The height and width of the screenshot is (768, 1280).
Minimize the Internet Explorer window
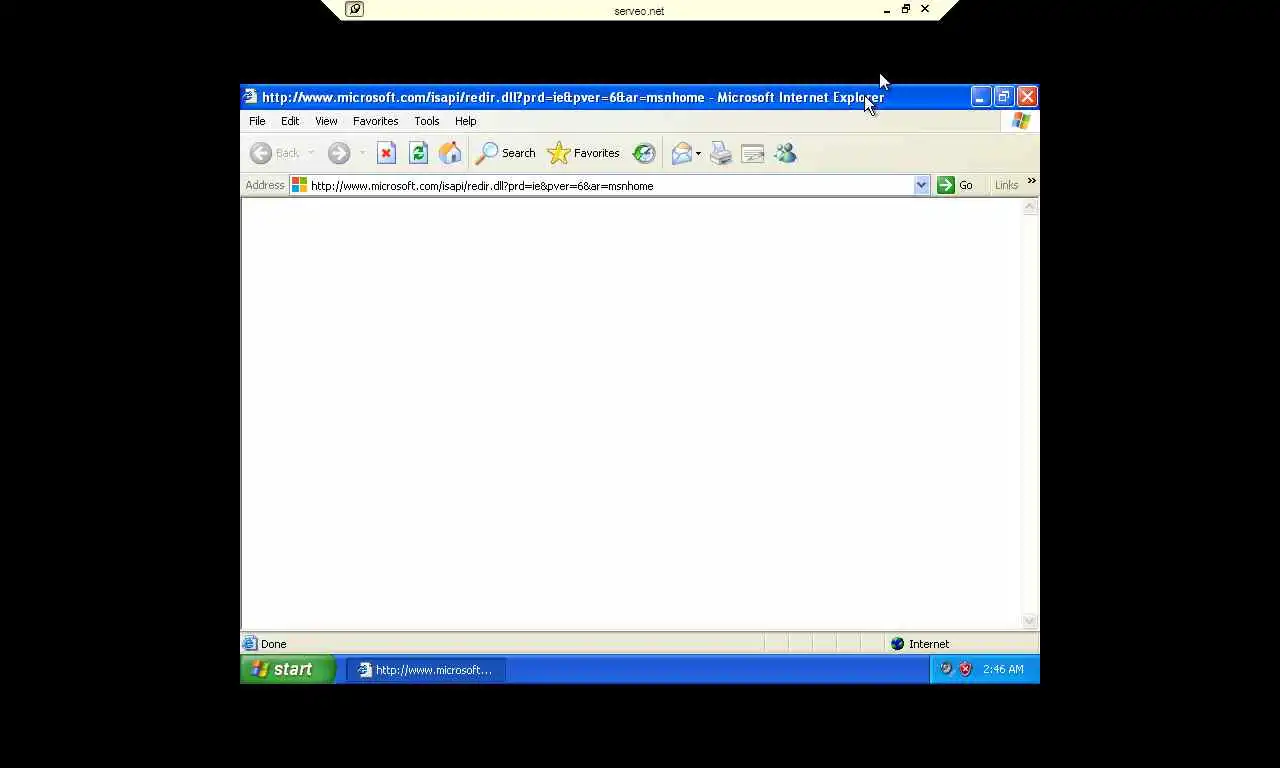coord(980,97)
